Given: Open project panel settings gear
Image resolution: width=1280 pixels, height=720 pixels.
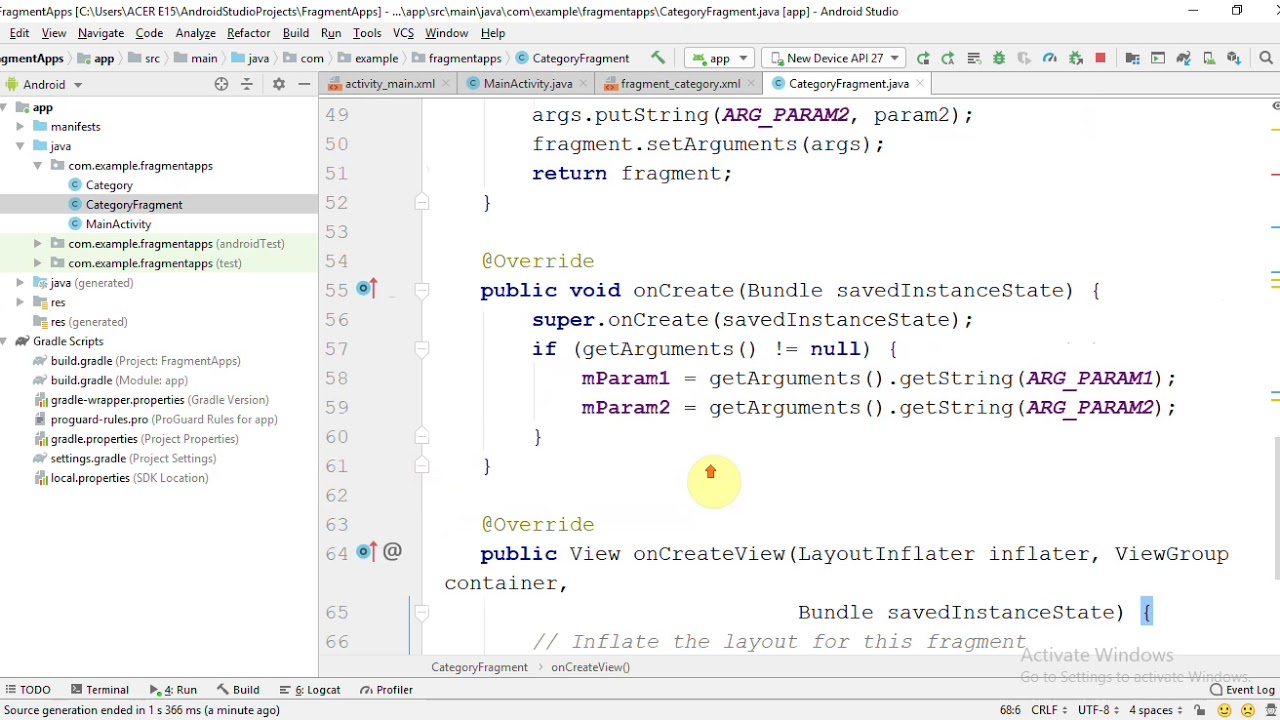Looking at the screenshot, I should (x=279, y=84).
